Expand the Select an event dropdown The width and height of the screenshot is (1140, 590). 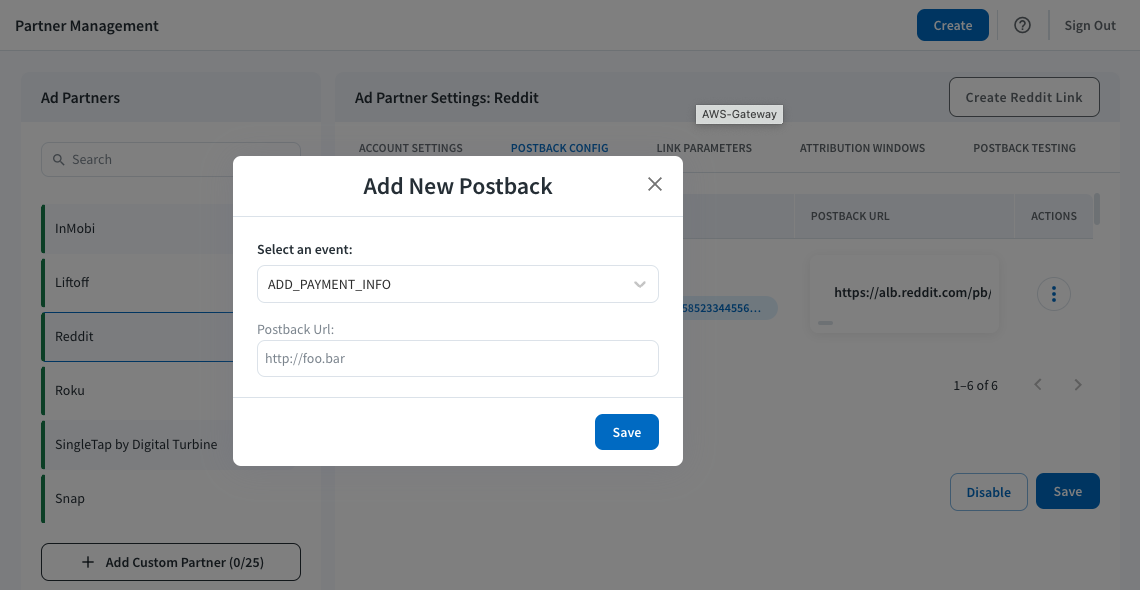(458, 284)
